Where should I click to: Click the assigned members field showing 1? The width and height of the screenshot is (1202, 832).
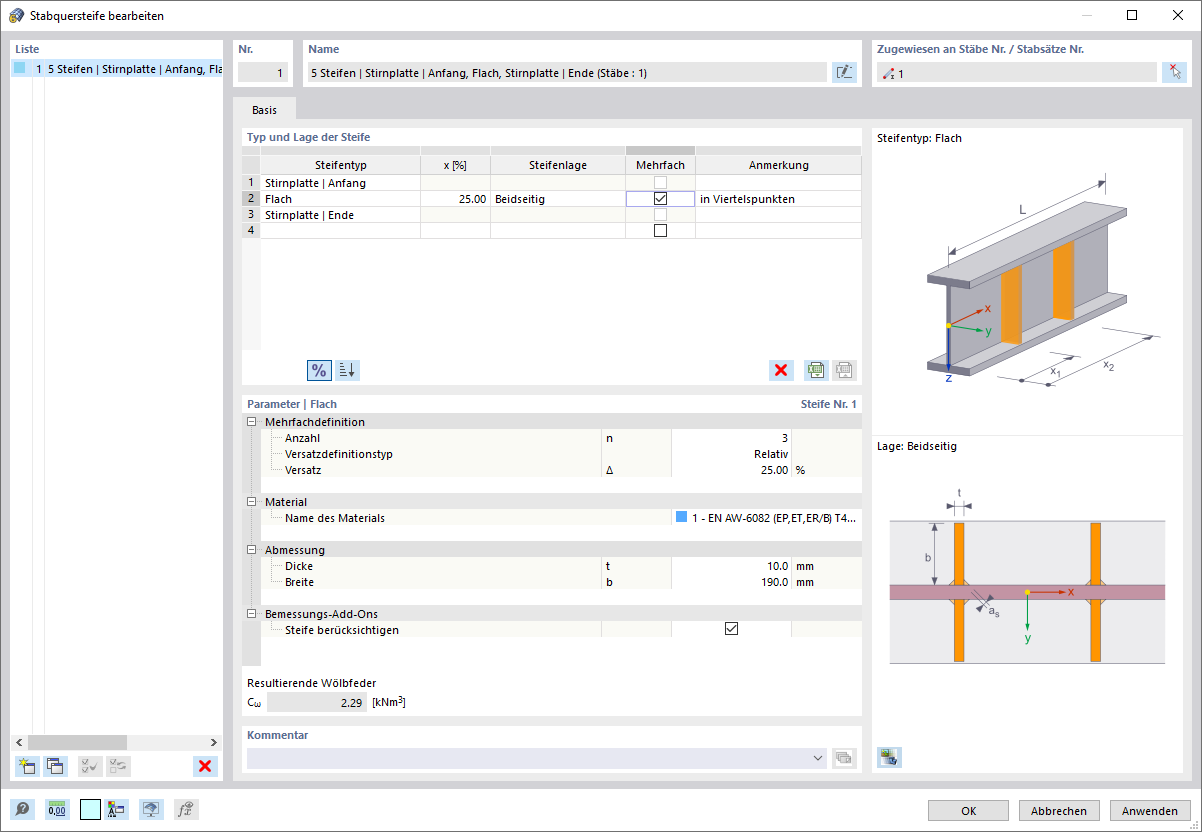click(1016, 72)
